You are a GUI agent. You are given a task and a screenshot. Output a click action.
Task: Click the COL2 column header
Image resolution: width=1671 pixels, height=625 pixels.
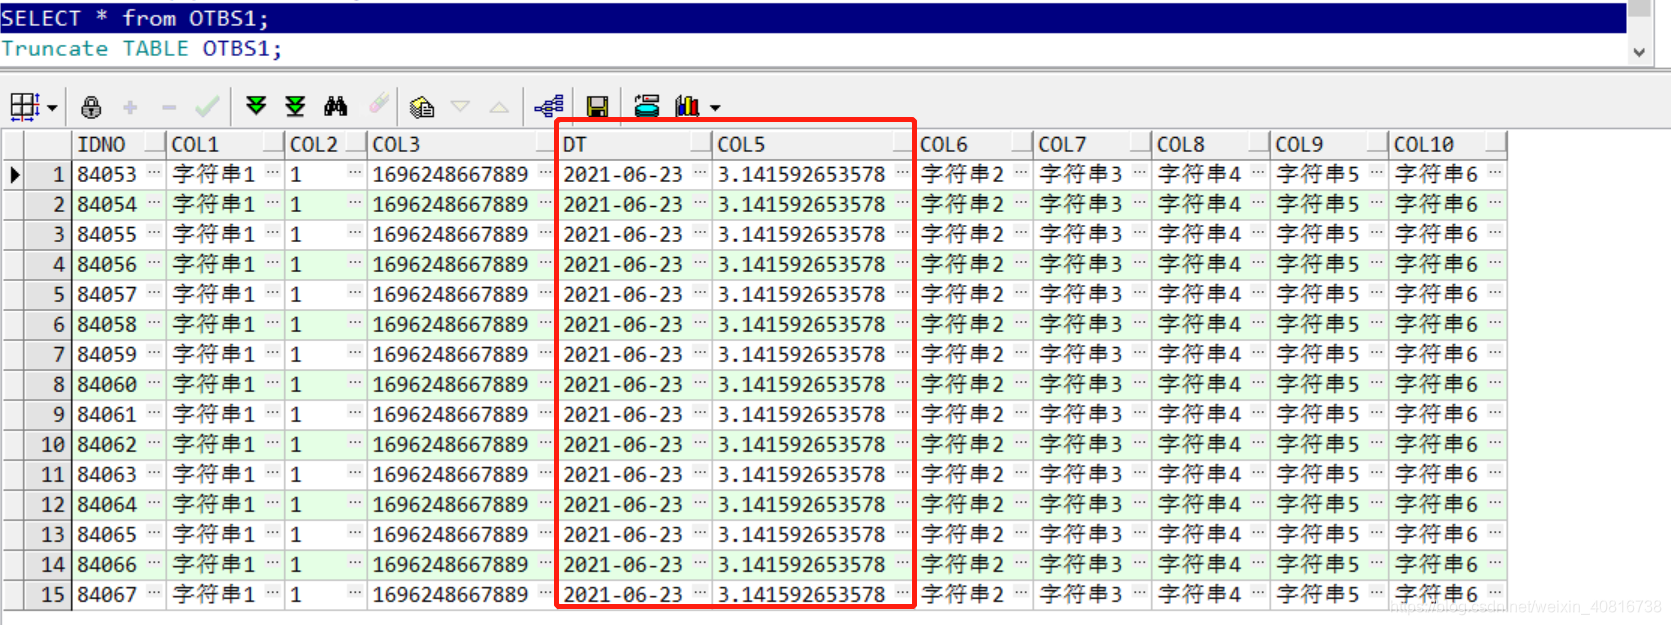(x=326, y=144)
